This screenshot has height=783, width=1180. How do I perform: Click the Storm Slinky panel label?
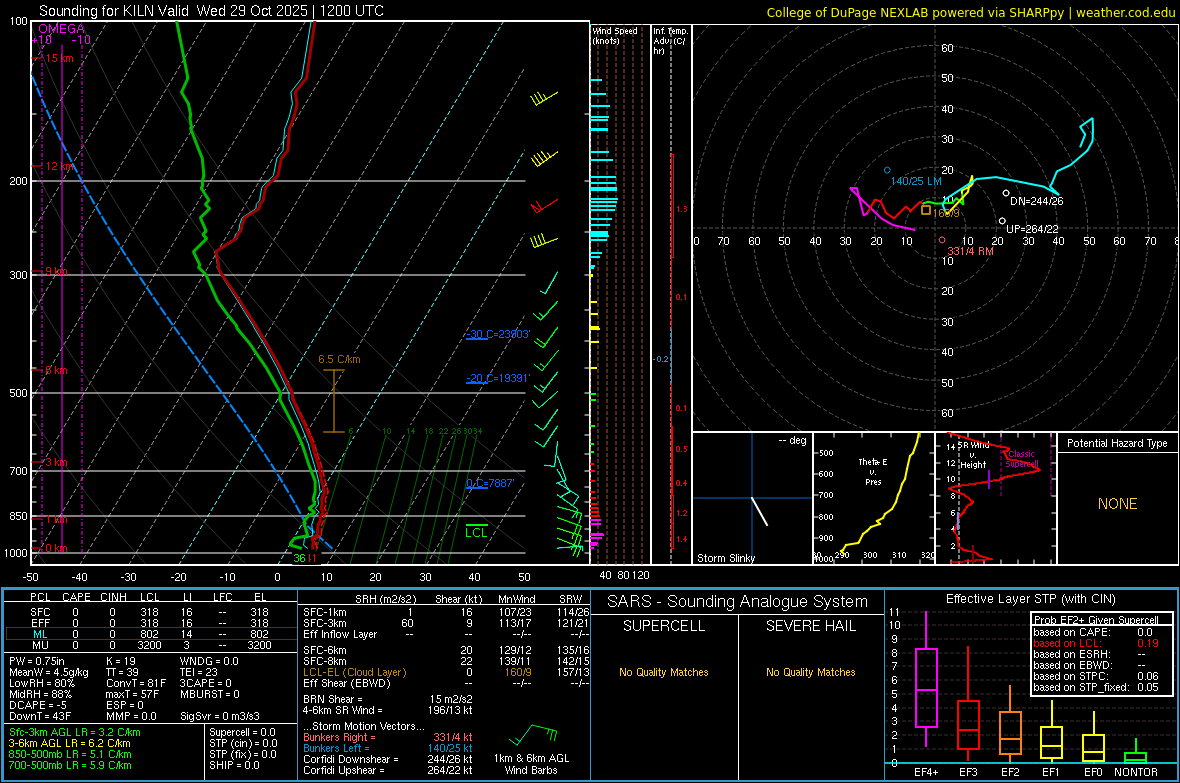[725, 558]
